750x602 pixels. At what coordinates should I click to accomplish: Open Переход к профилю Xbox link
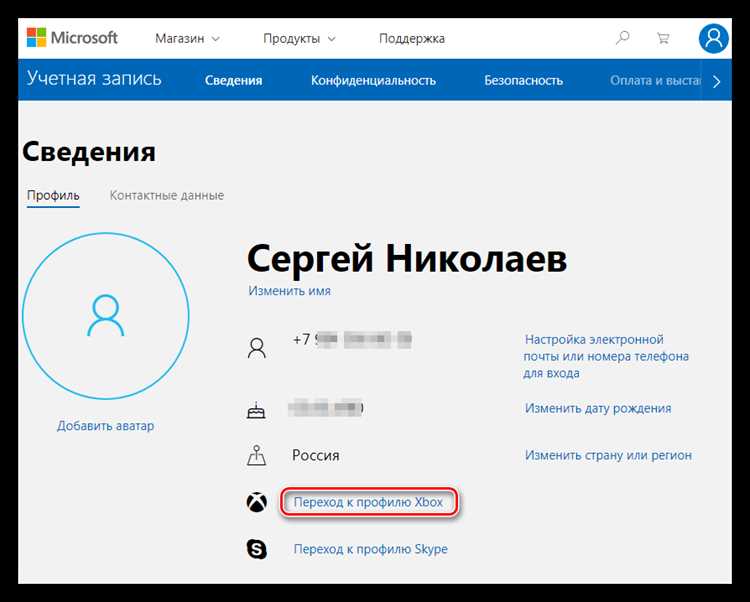tap(368, 502)
